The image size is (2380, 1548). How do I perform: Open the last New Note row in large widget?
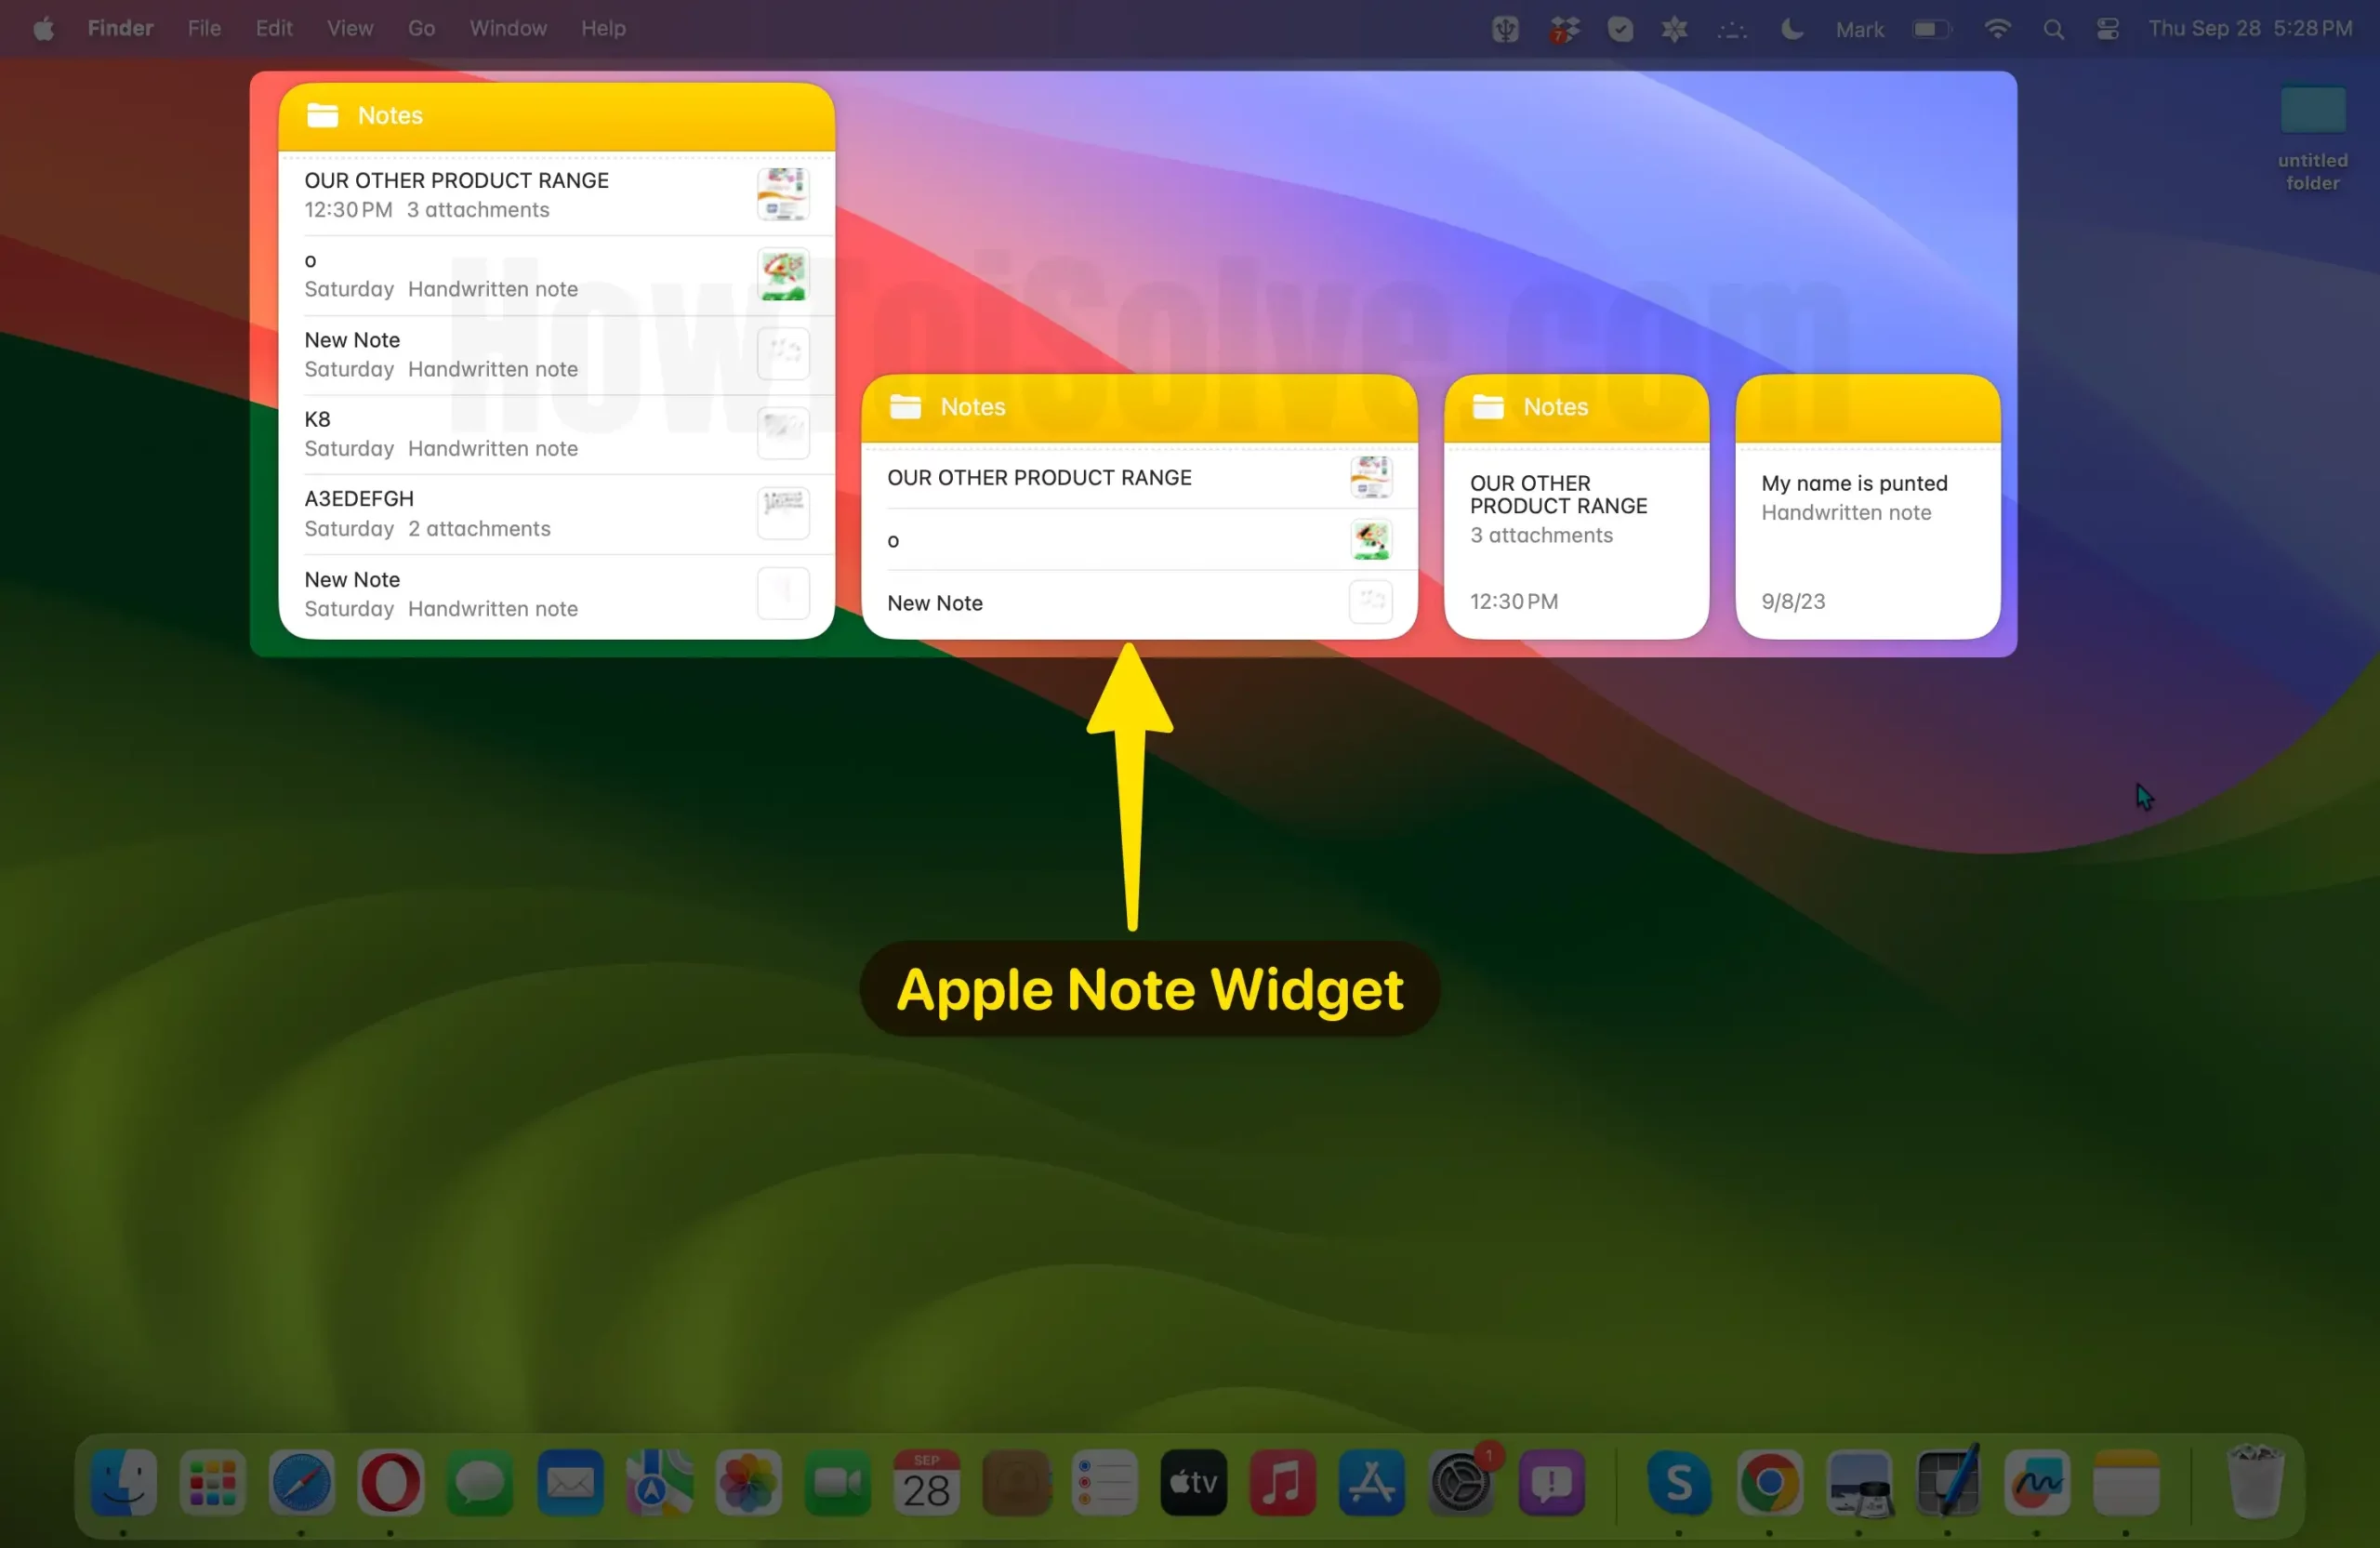point(556,594)
